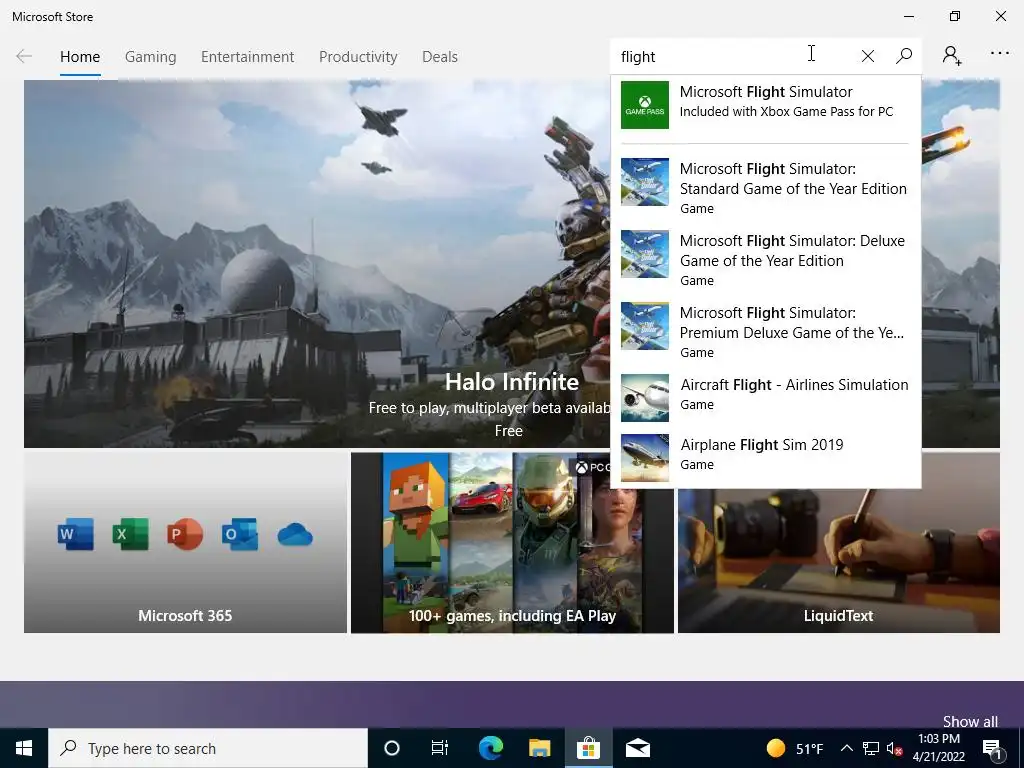Click Aircraft Flight Airlines Simulation thumbnail
The width and height of the screenshot is (1024, 768).
[645, 398]
